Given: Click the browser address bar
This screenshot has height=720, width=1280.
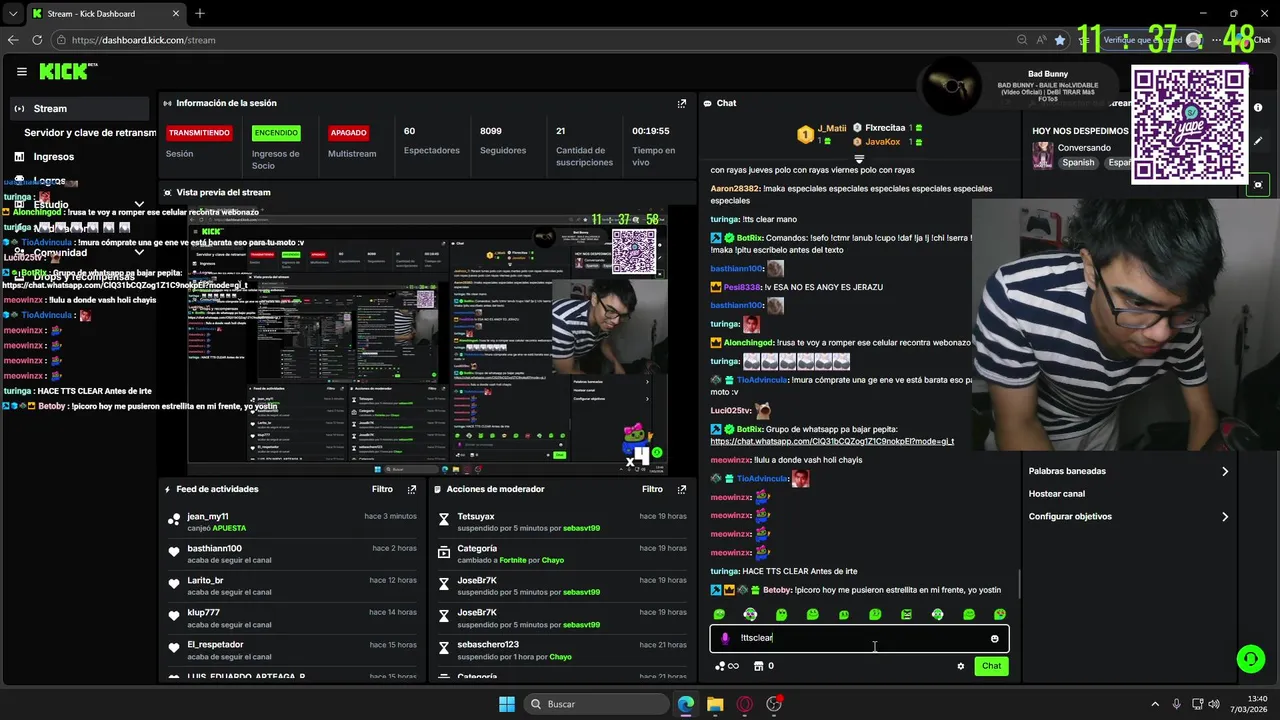Looking at the screenshot, I should 540,40.
